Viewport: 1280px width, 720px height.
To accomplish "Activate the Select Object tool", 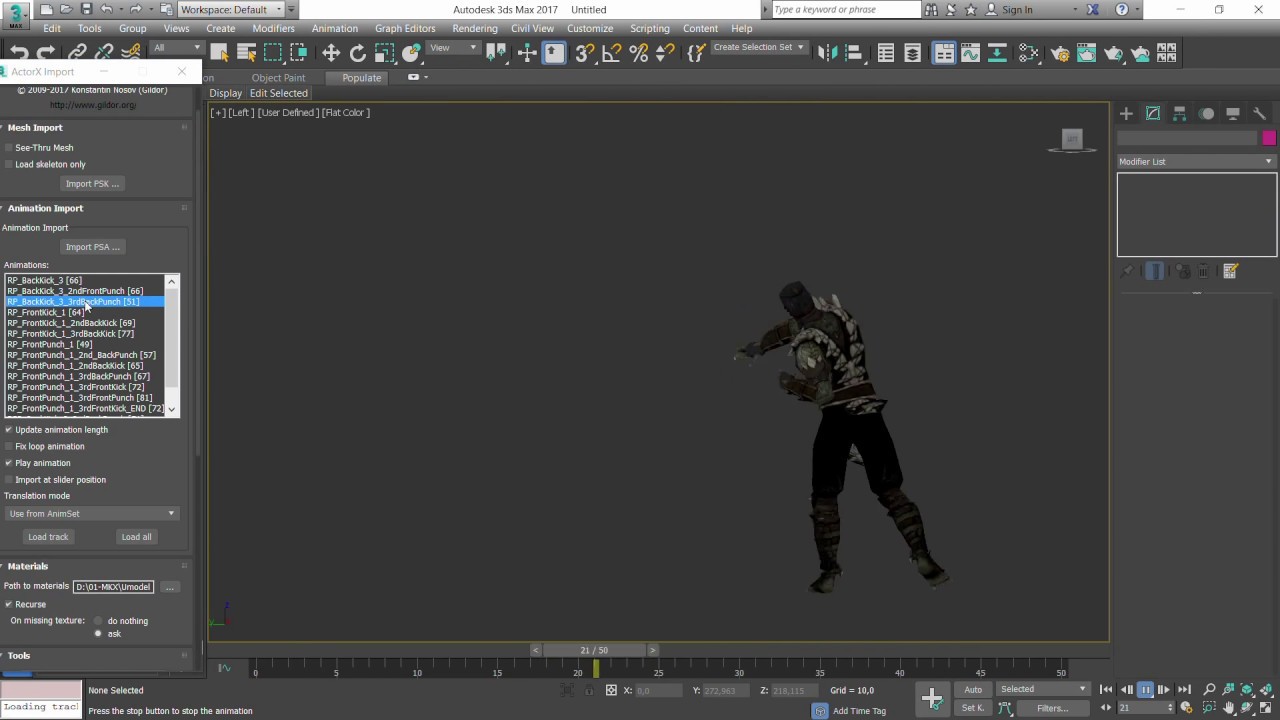I will coord(220,53).
